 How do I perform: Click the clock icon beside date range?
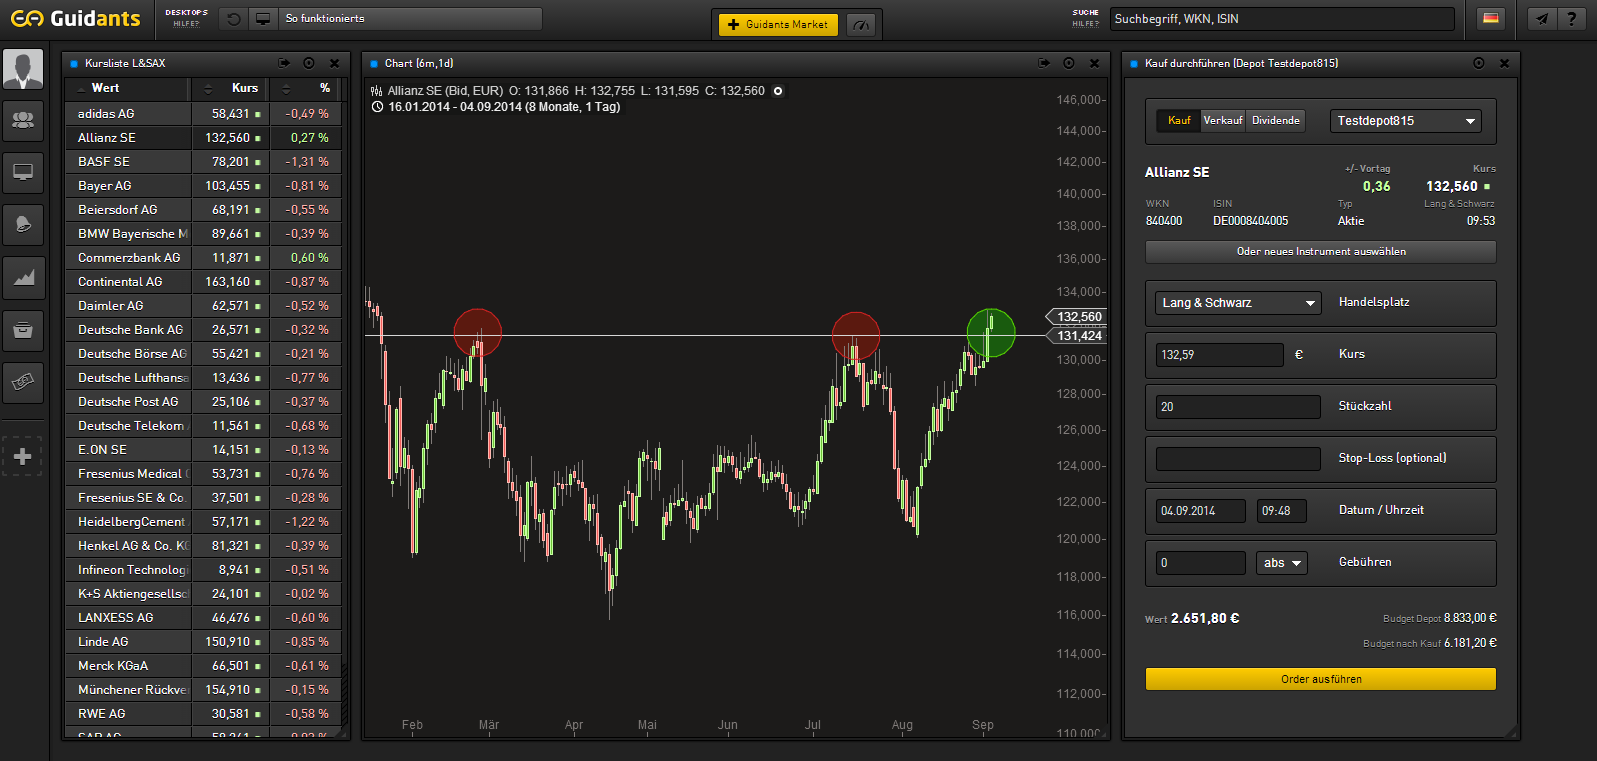point(377,107)
